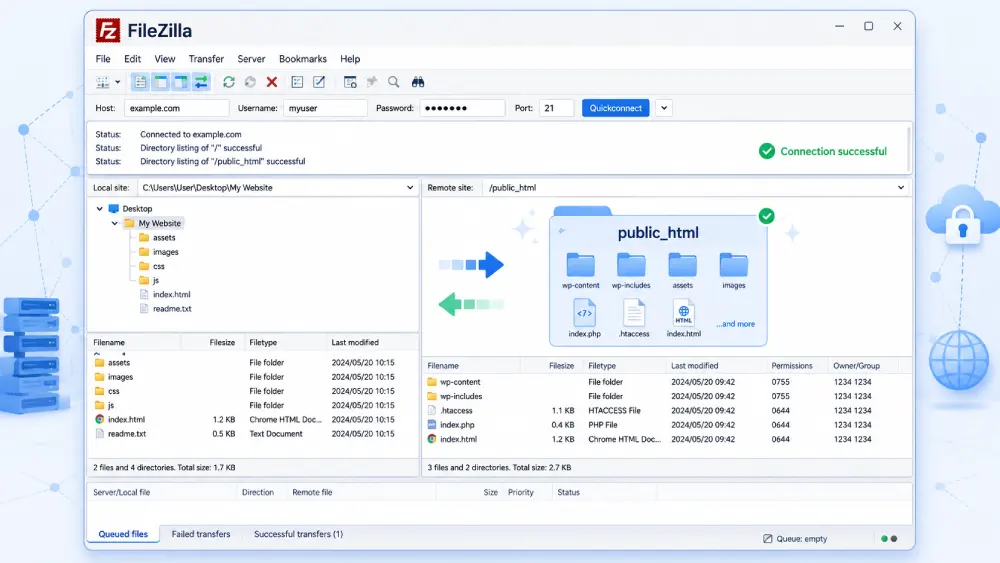Switch to the Failed transfers tab
The width and height of the screenshot is (1000, 563).
point(201,534)
